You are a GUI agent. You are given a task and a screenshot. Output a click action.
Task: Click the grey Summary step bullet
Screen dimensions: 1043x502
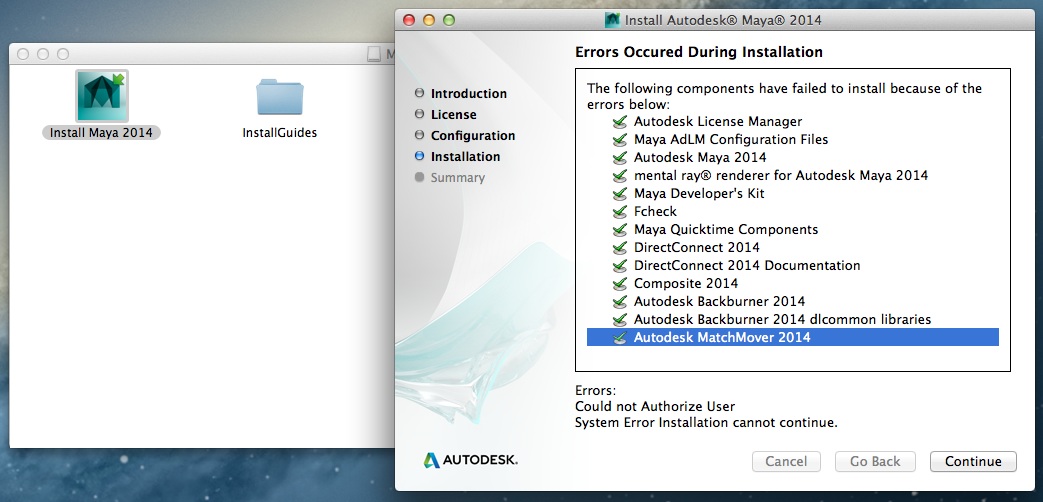tap(419, 177)
